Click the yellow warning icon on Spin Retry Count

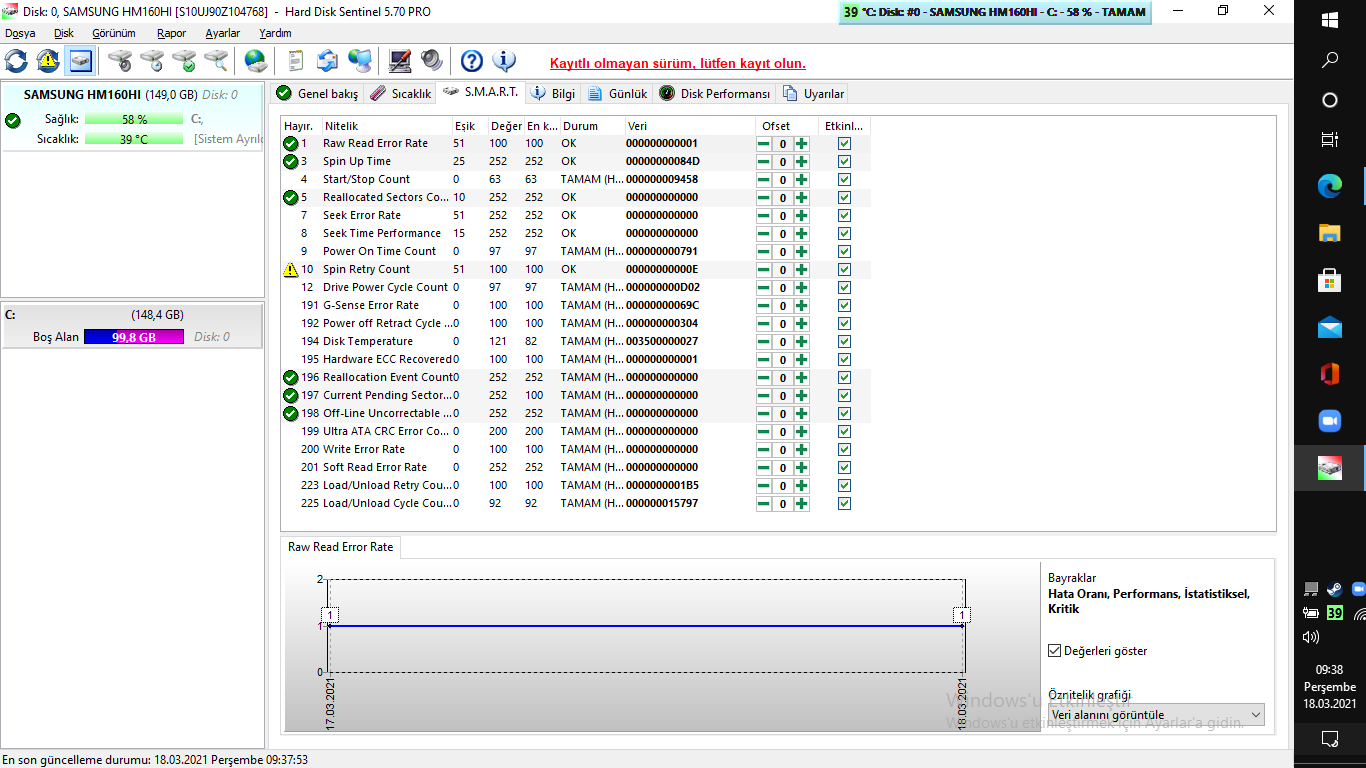tap(291, 269)
